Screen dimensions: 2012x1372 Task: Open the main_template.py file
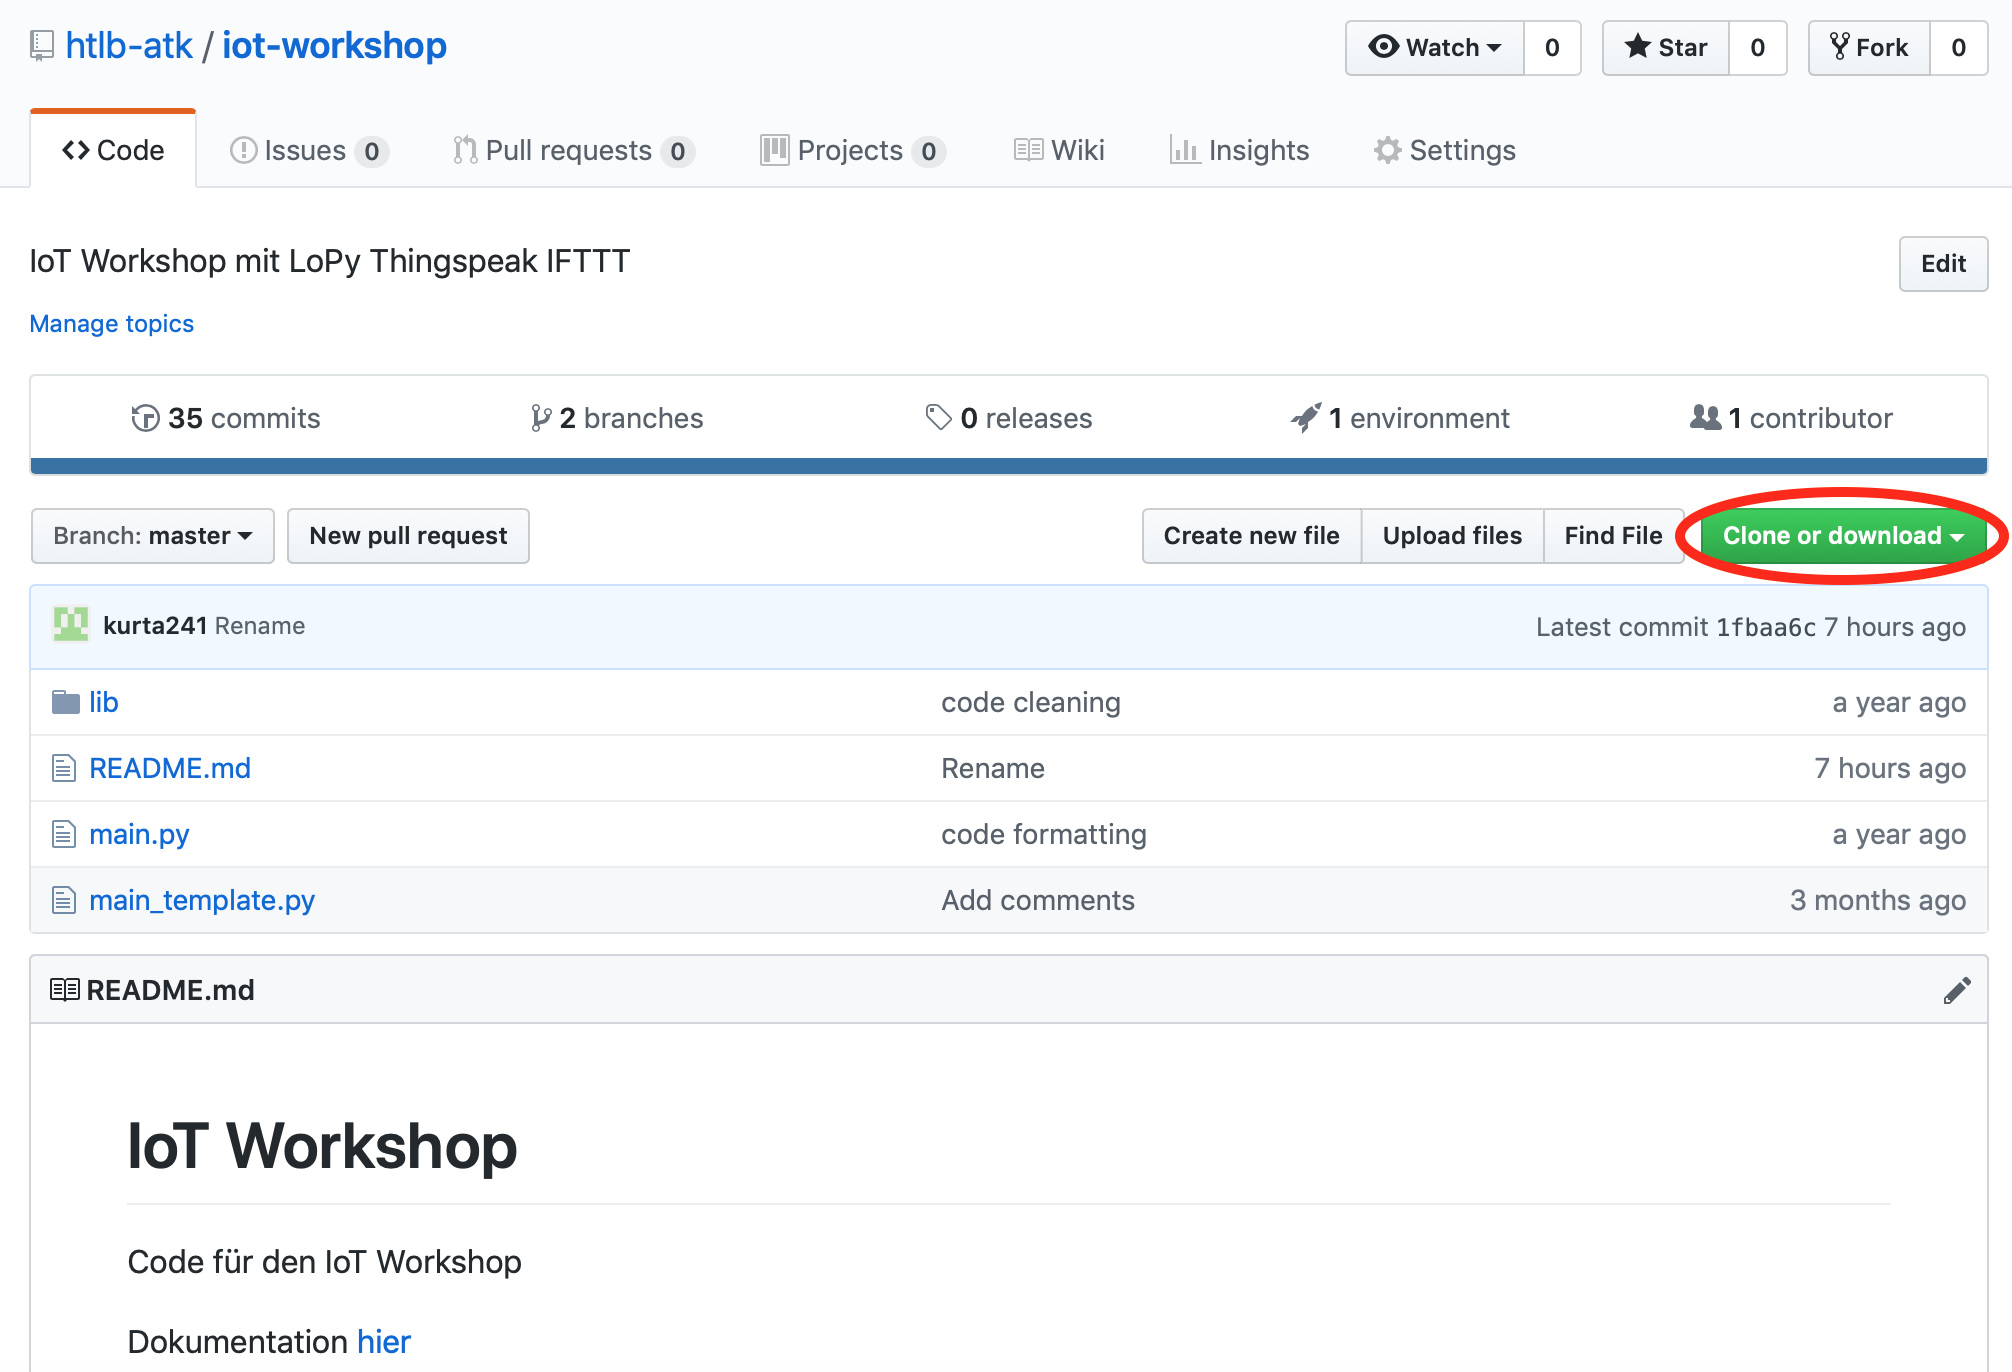click(x=202, y=900)
